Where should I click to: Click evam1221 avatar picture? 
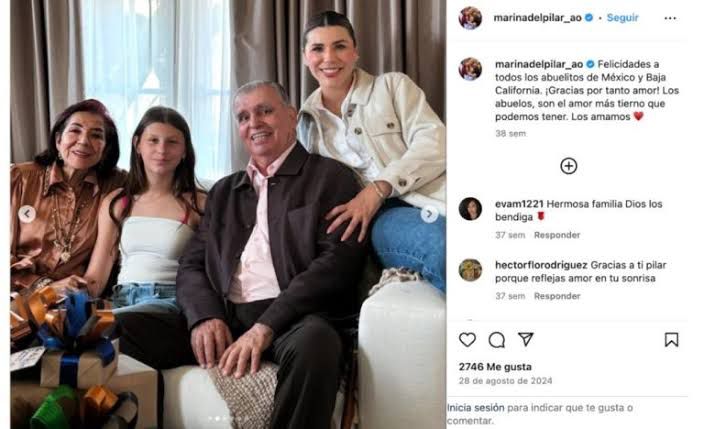click(x=470, y=209)
